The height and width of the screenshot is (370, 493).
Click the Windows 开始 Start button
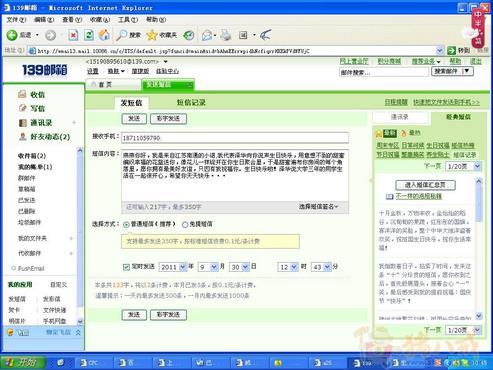pos(22,363)
